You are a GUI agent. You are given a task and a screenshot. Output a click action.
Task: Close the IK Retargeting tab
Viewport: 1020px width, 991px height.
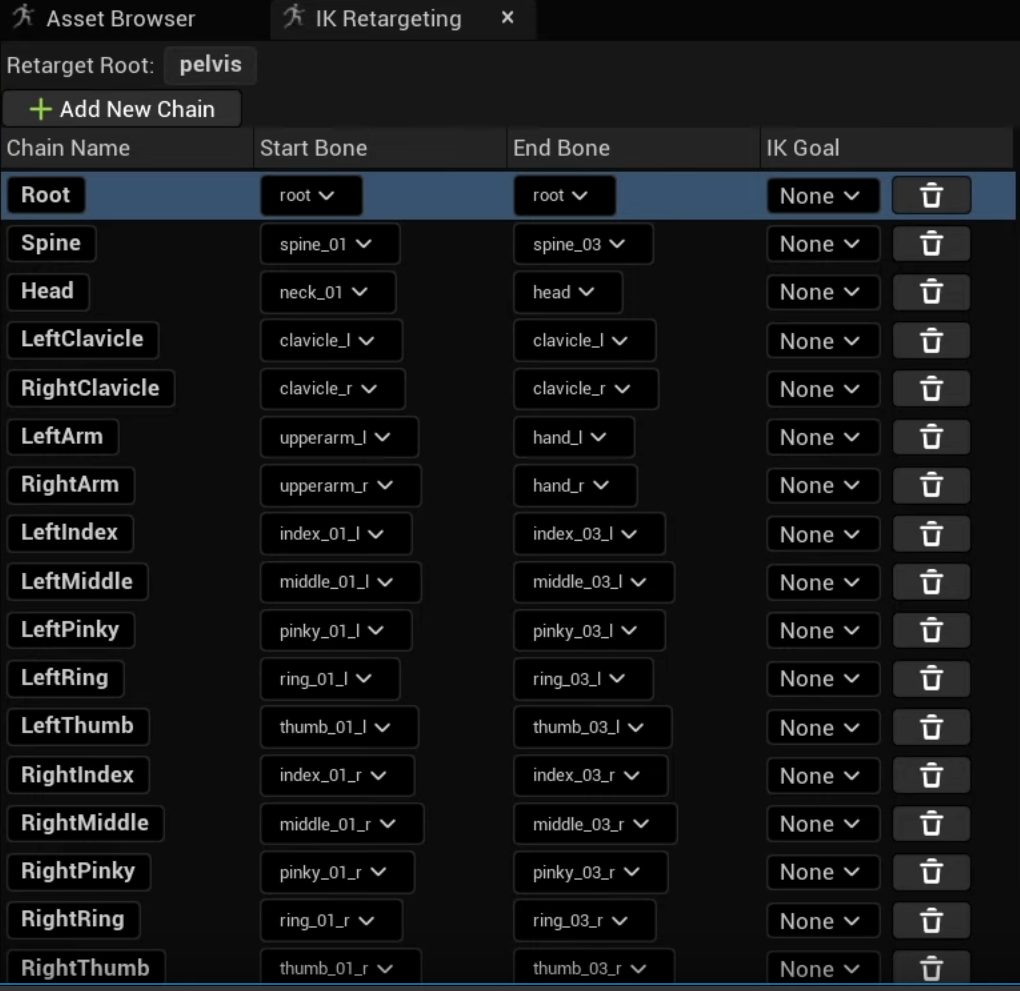point(508,18)
